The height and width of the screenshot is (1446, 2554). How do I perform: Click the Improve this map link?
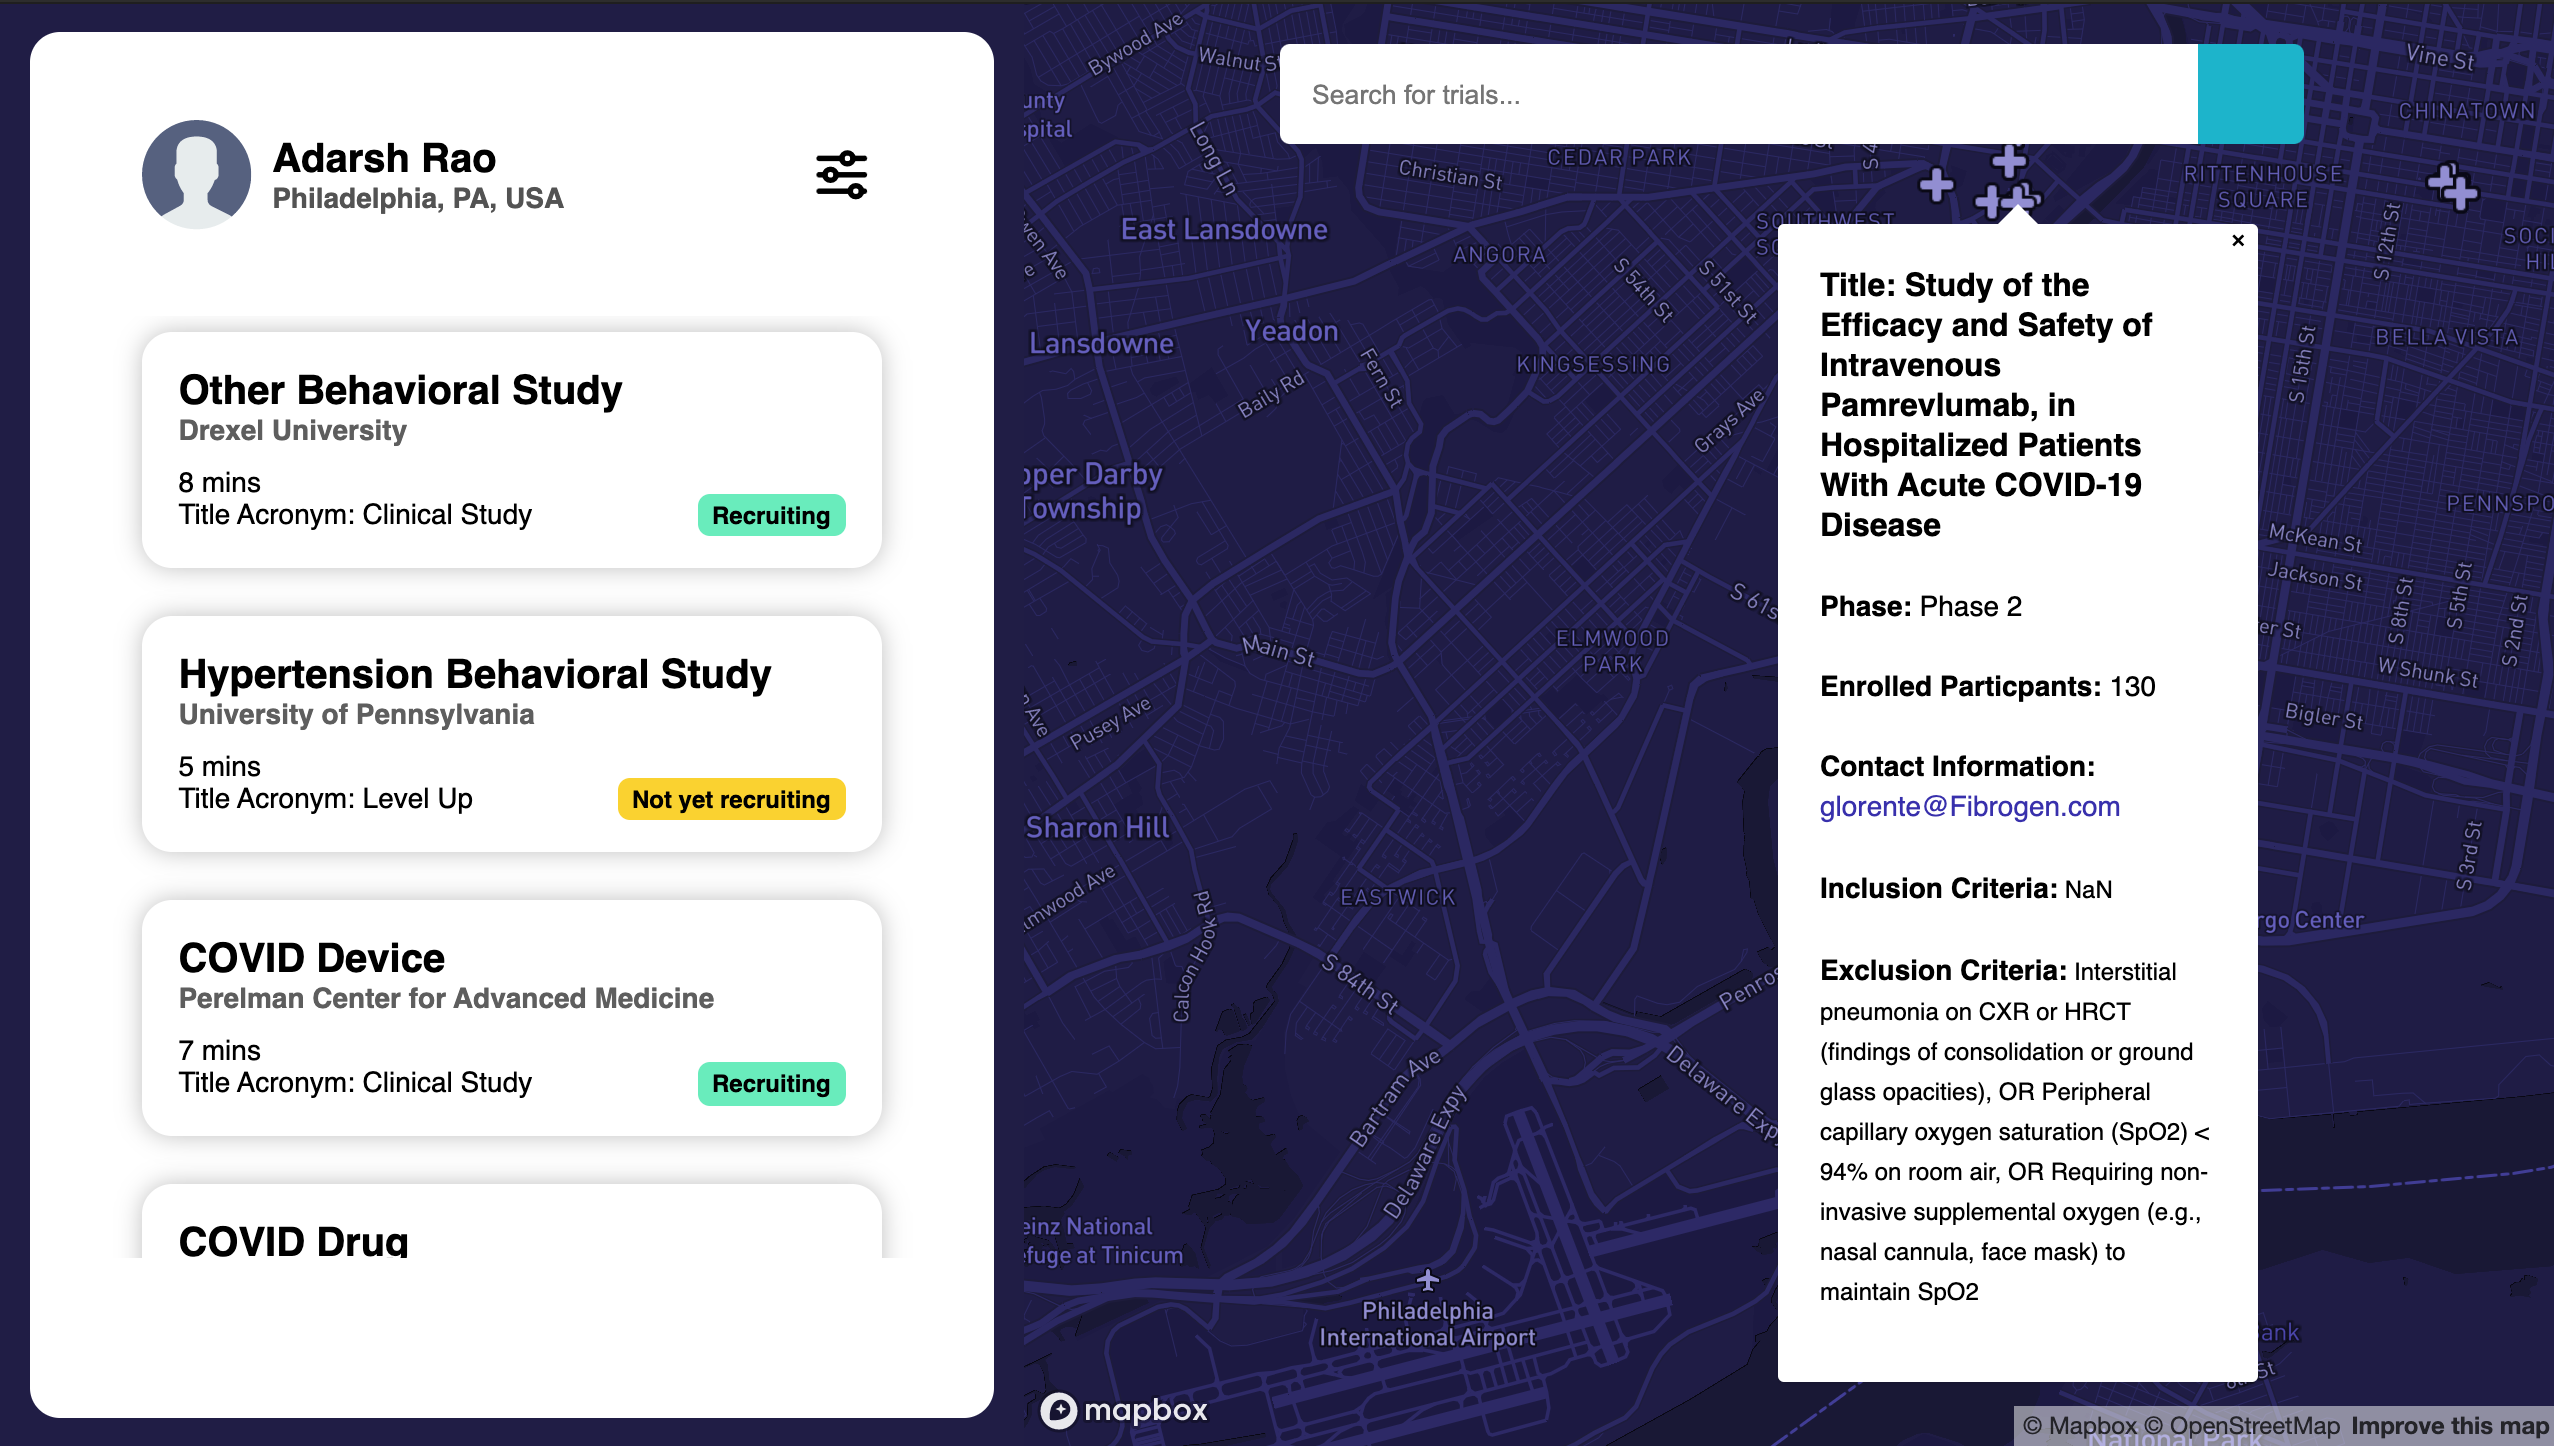2449,1426
